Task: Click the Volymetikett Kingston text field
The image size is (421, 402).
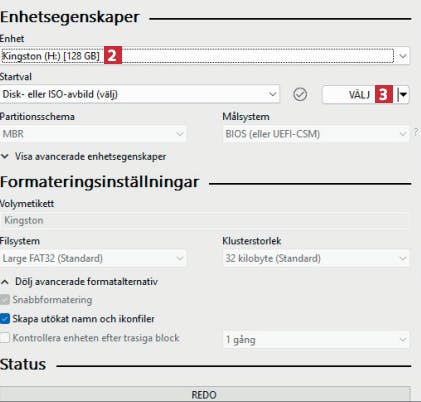Action: (205, 220)
